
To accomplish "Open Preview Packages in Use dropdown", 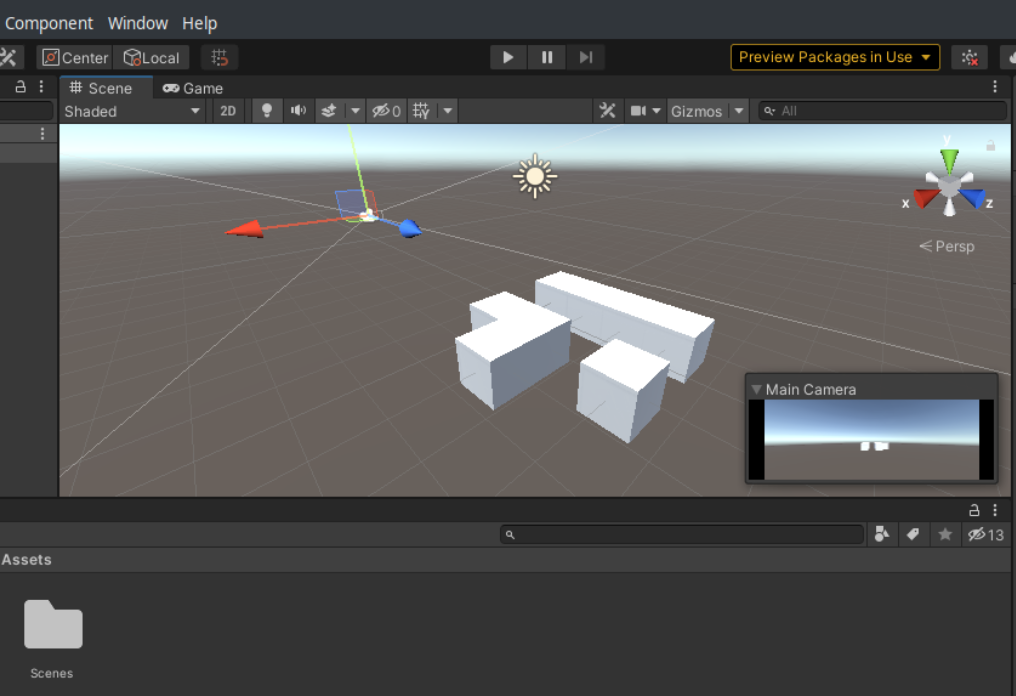I will point(835,57).
